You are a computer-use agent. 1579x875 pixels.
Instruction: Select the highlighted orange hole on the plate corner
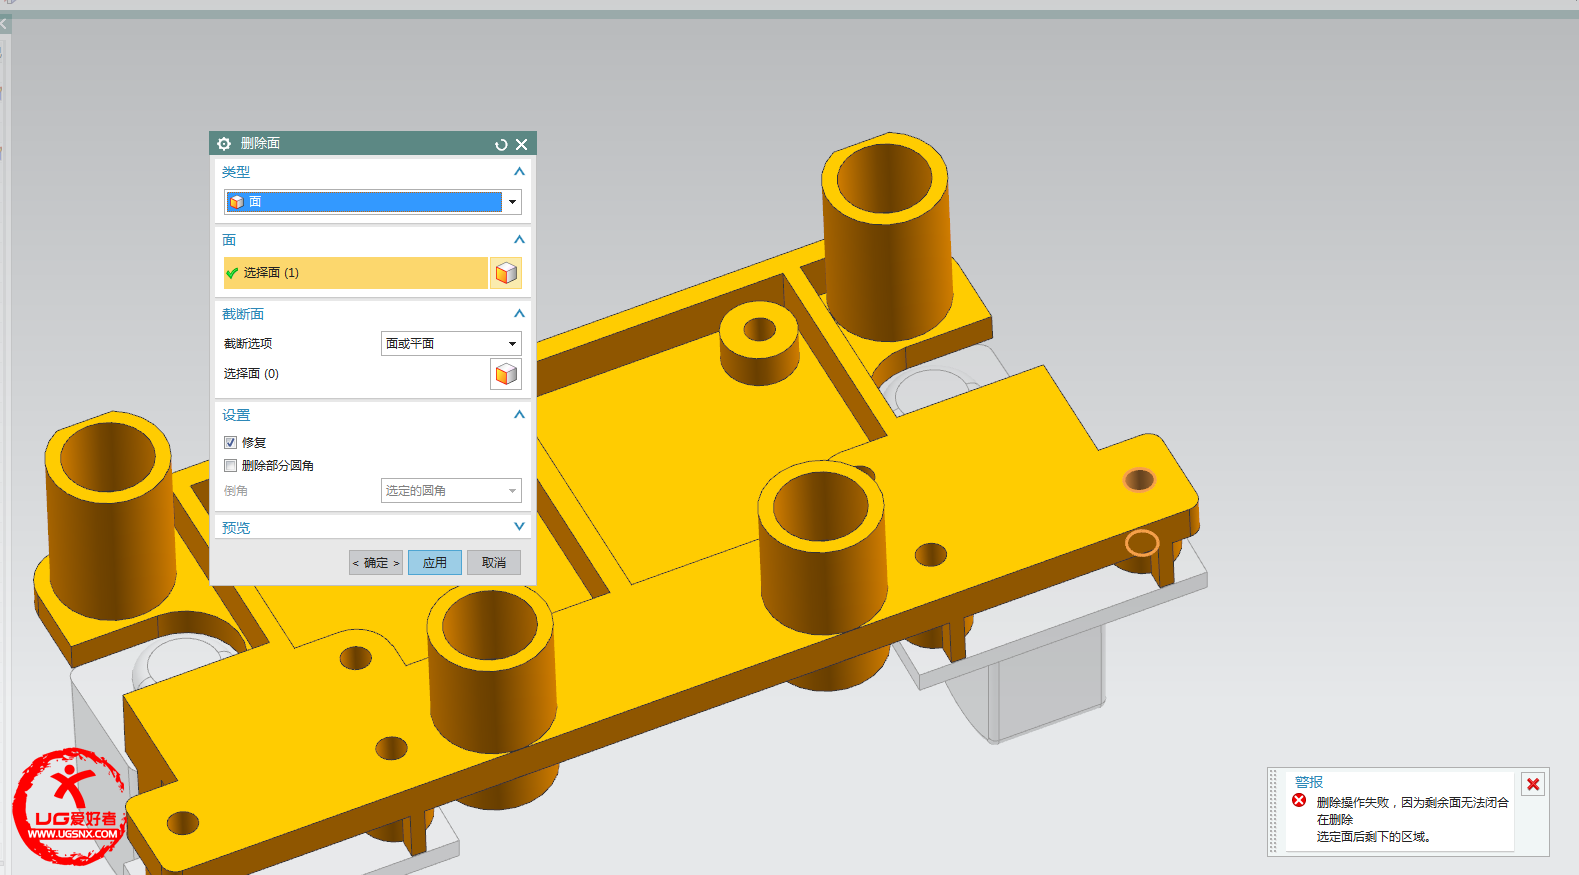point(1139,480)
